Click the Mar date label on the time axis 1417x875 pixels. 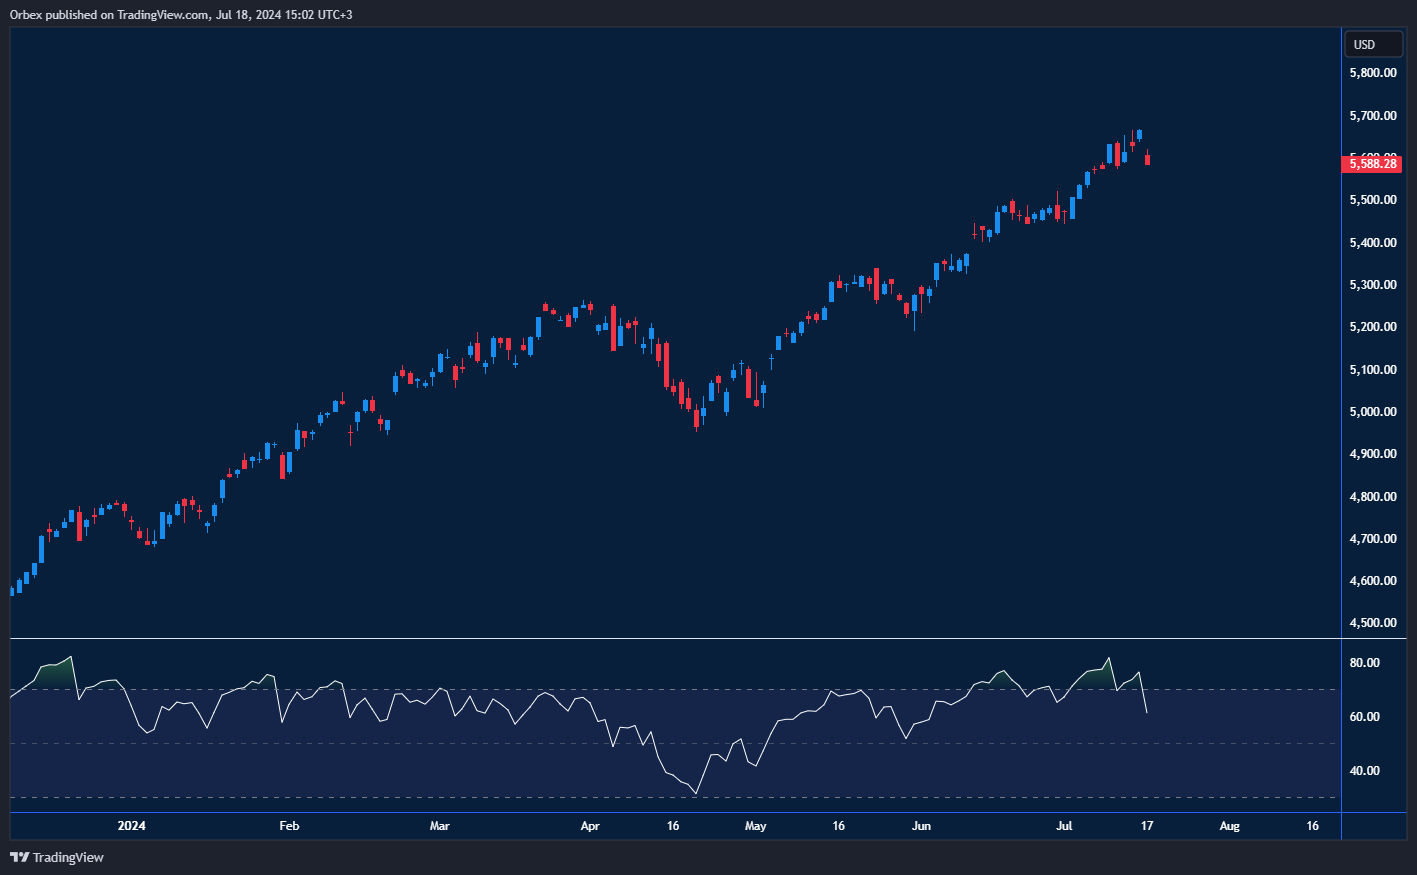[x=439, y=826]
